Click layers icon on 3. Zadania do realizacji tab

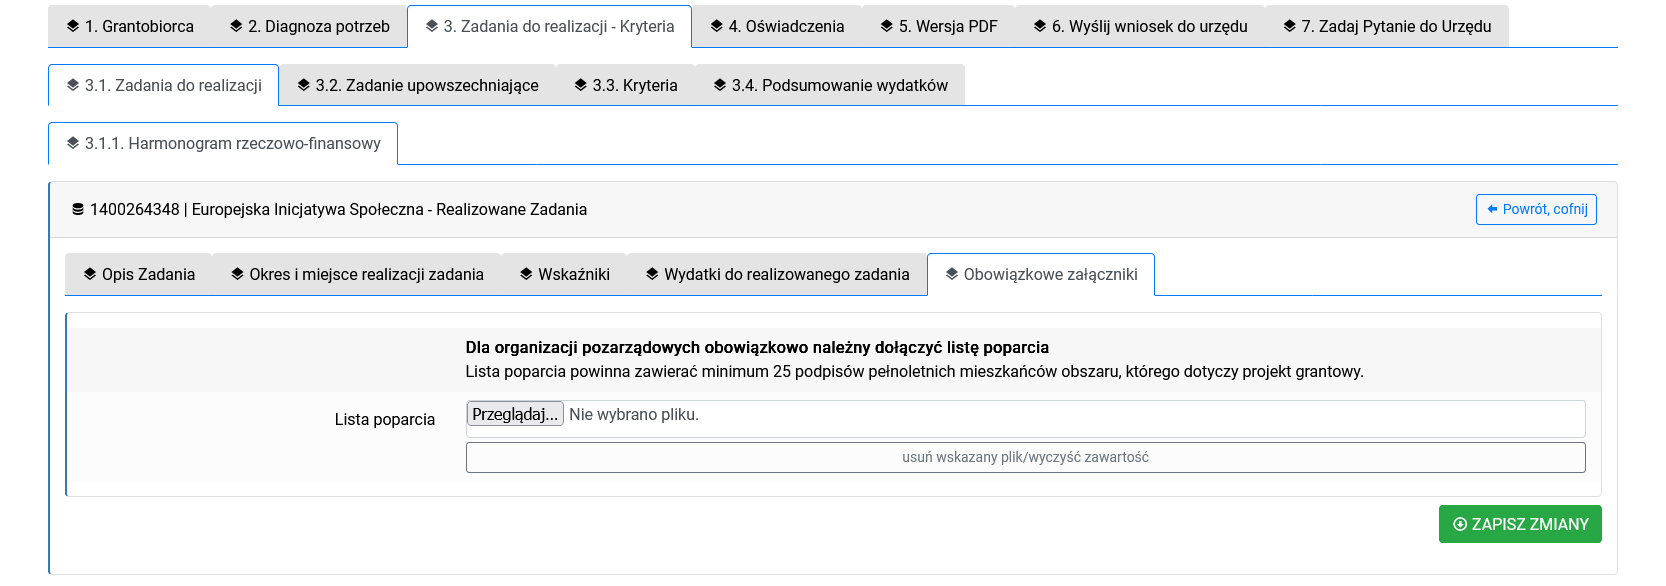(432, 26)
